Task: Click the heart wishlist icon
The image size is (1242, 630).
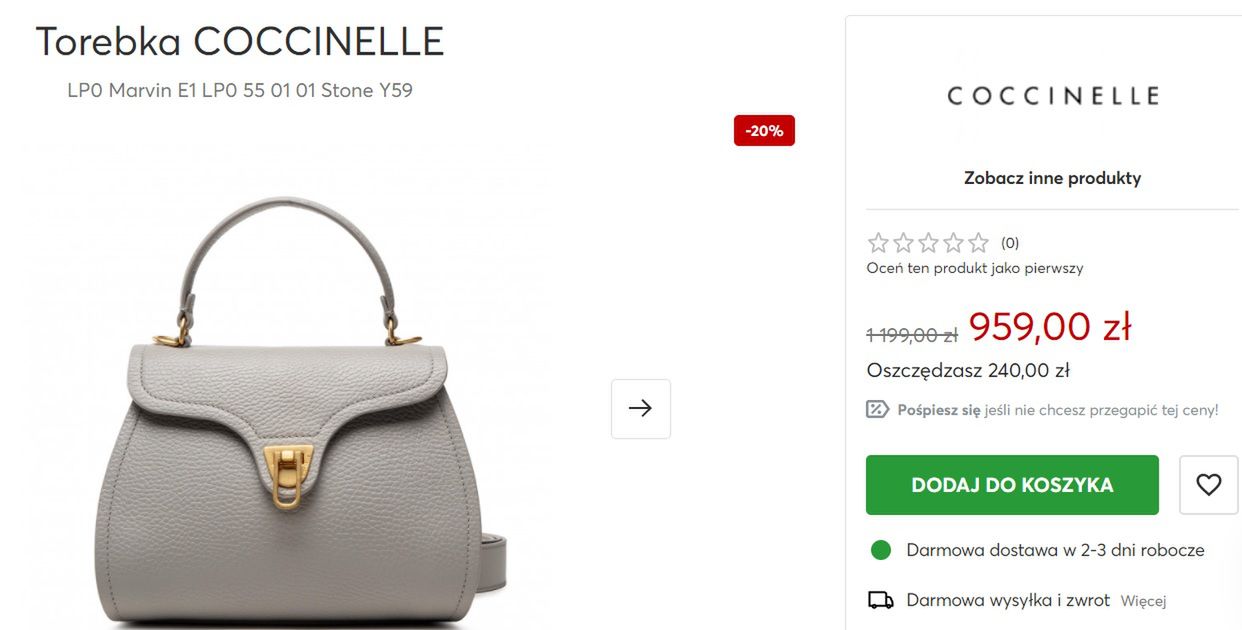Action: (1209, 485)
